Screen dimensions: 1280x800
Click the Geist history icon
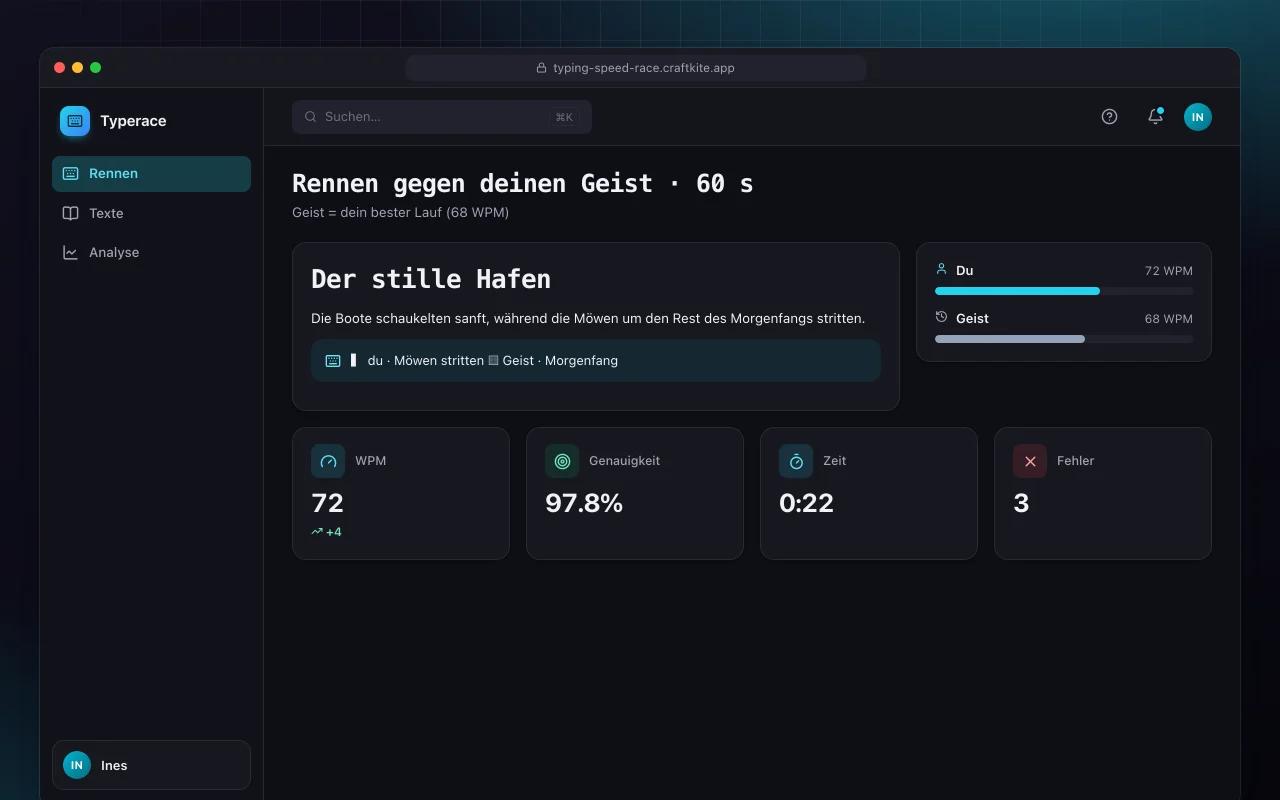click(x=941, y=317)
